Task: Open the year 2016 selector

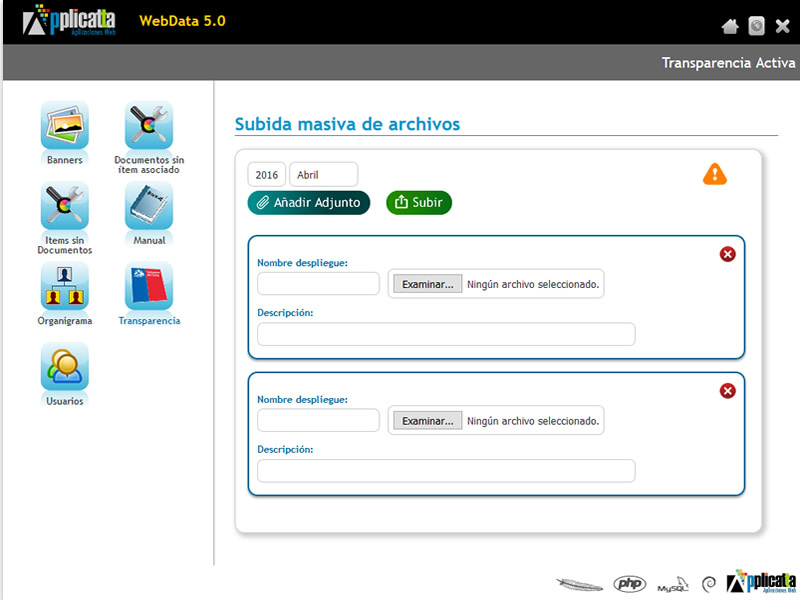Action: pos(267,175)
